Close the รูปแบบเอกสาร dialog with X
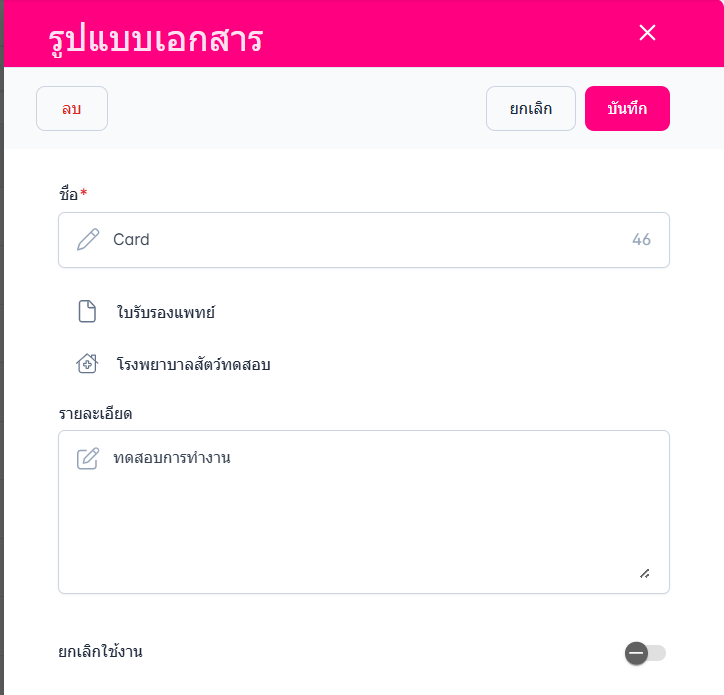The image size is (724, 695). pos(647,33)
